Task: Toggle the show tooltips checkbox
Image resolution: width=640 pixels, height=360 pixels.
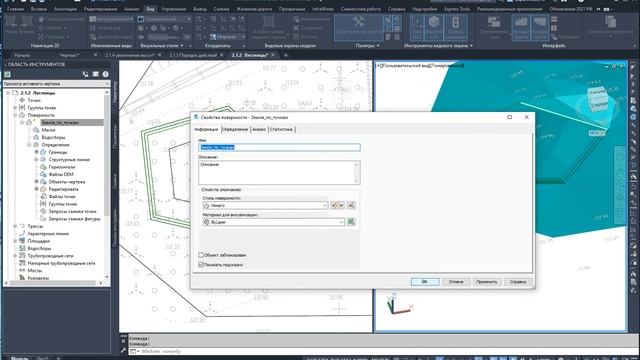Action: pyautogui.click(x=201, y=265)
